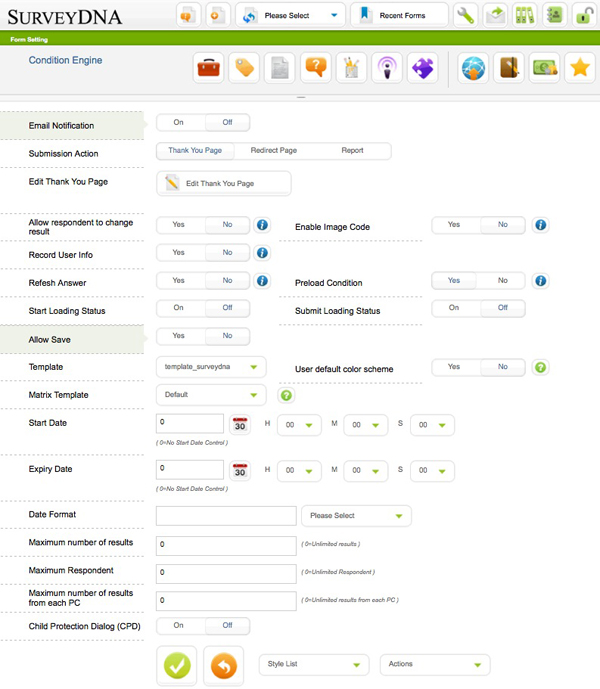Open the Actions dropdown
The image size is (600, 689).
pos(435,664)
